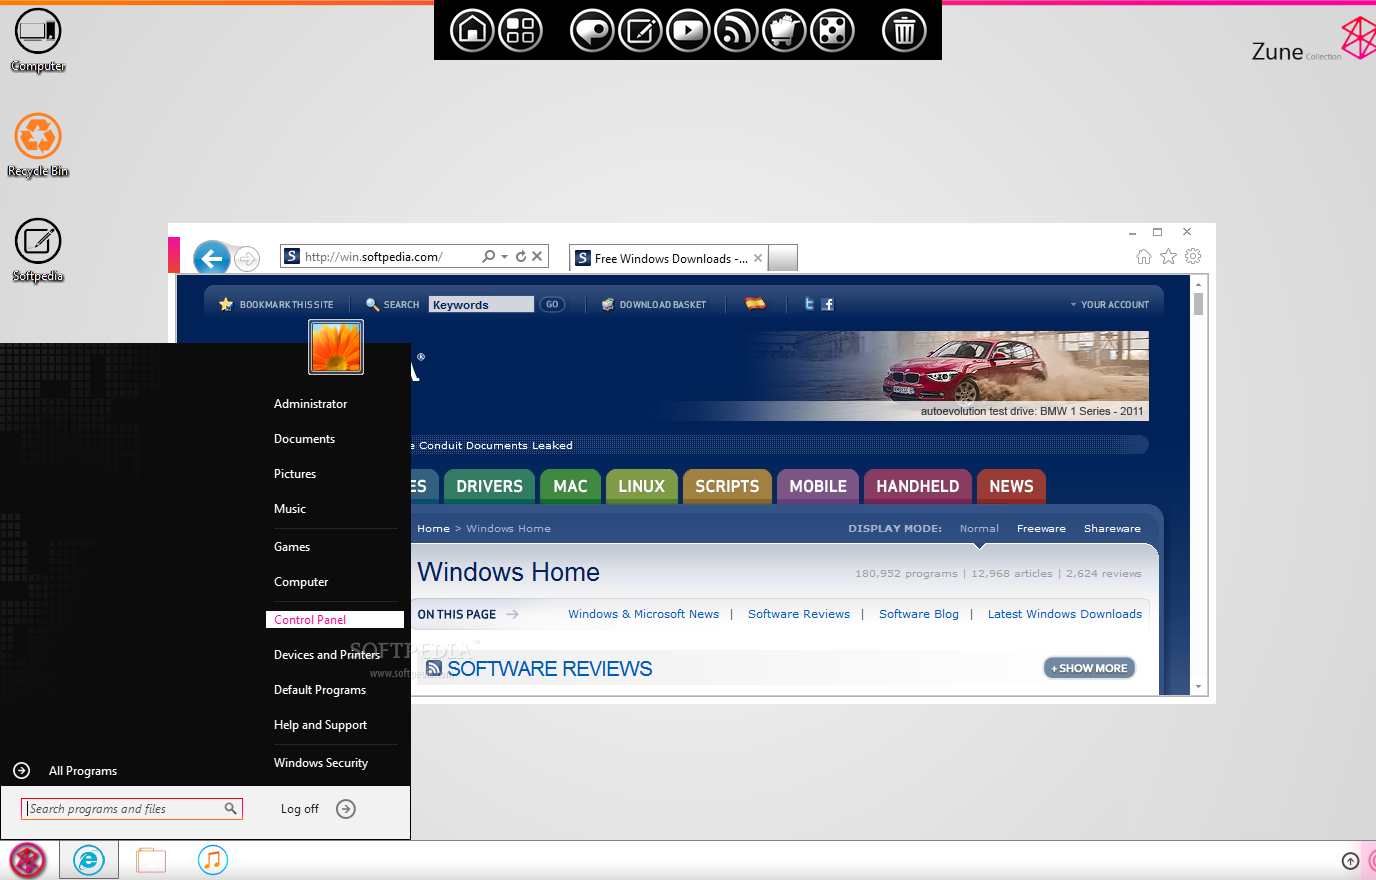Click the GO search button
Viewport: 1376px width, 880px height.
[552, 304]
